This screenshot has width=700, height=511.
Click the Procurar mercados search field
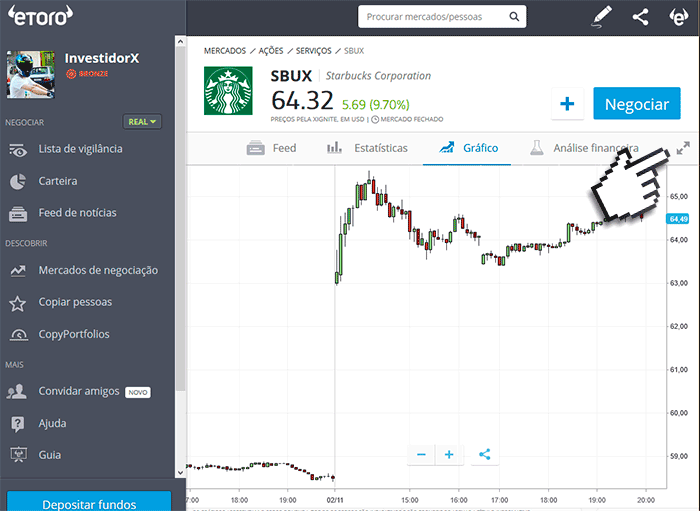441,17
